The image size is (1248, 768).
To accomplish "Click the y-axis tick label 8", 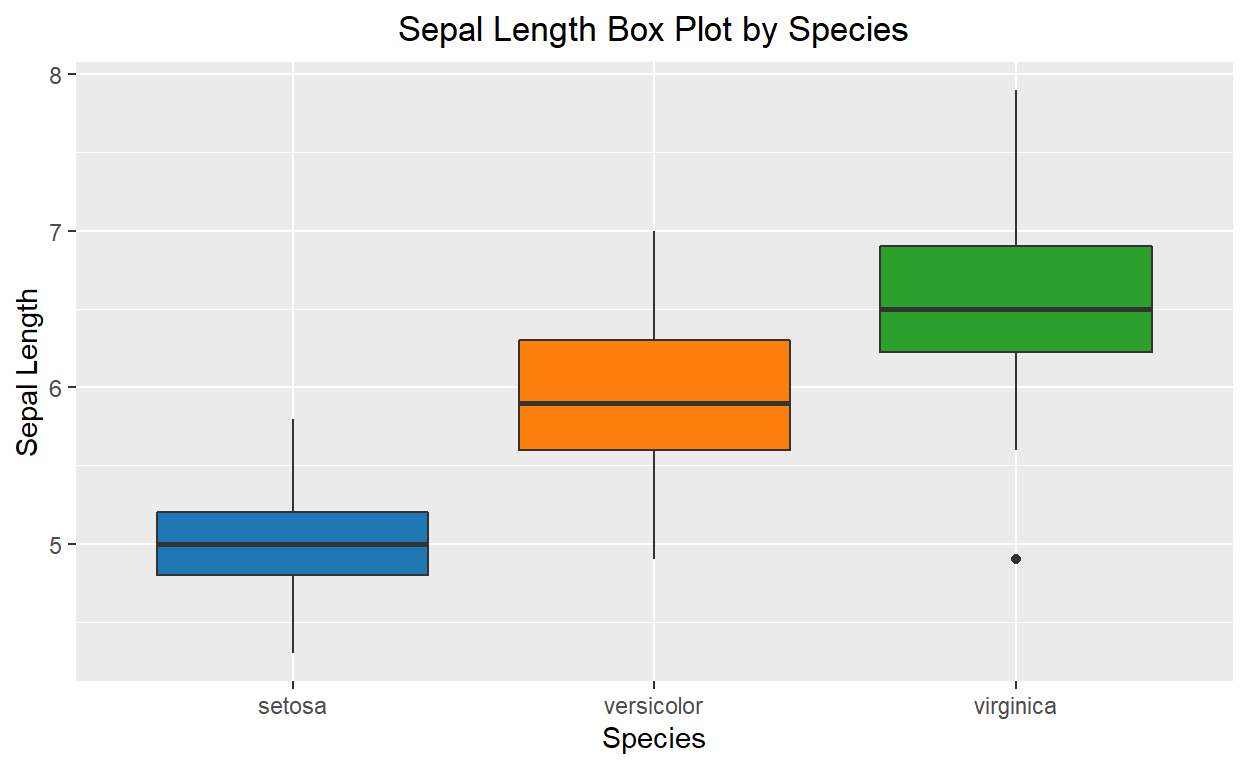I will click(56, 75).
